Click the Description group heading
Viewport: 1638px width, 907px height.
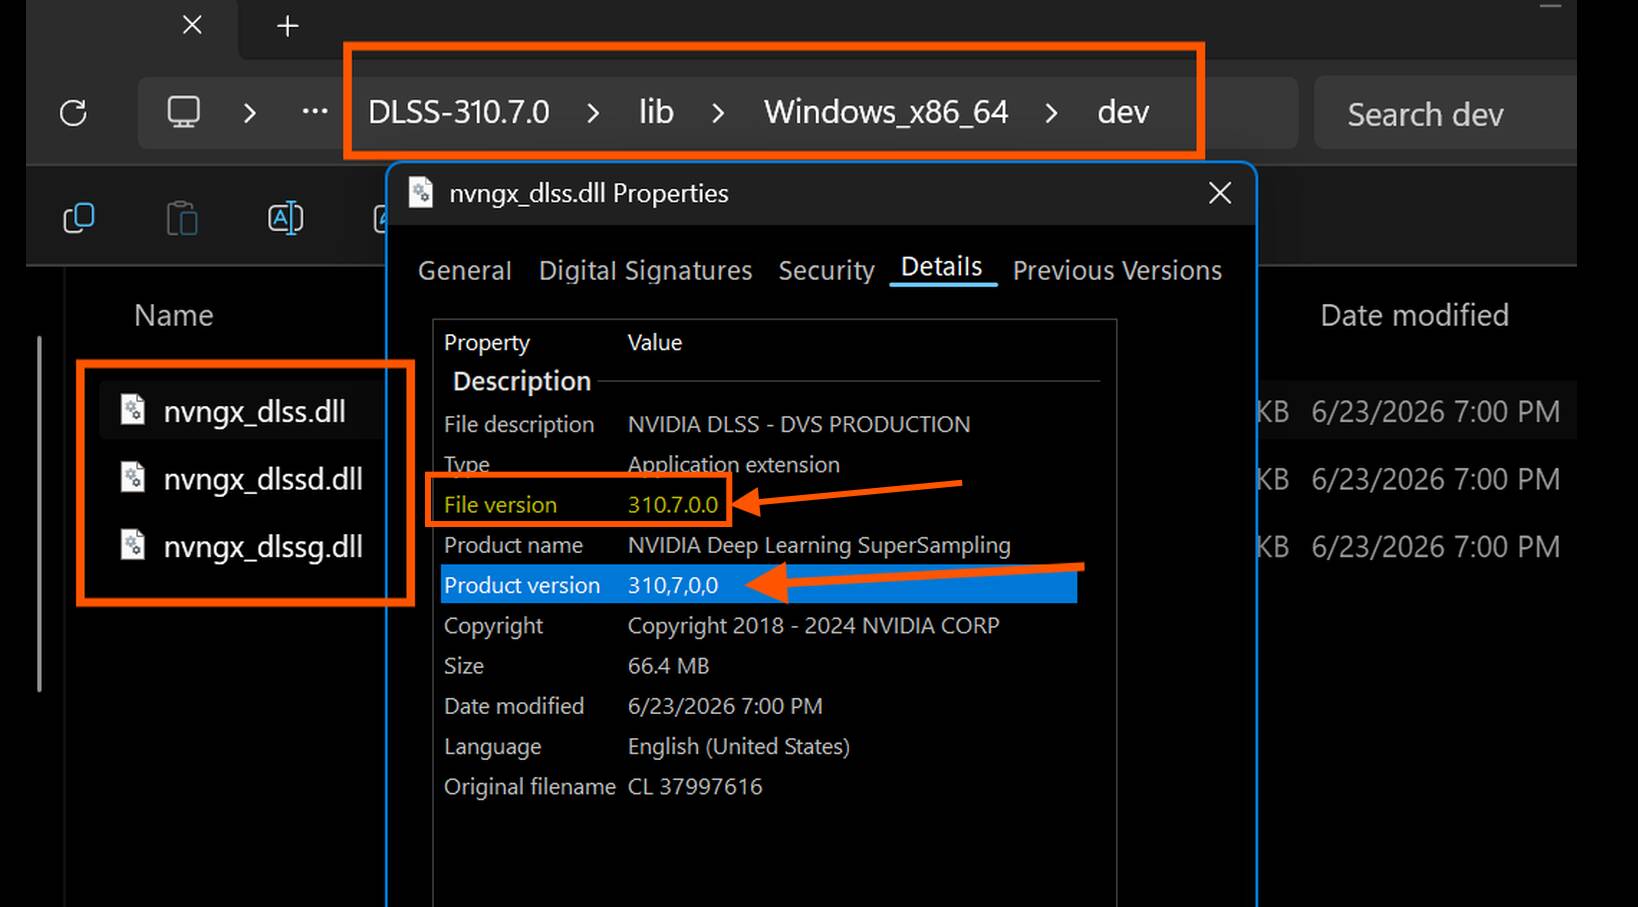[522, 381]
